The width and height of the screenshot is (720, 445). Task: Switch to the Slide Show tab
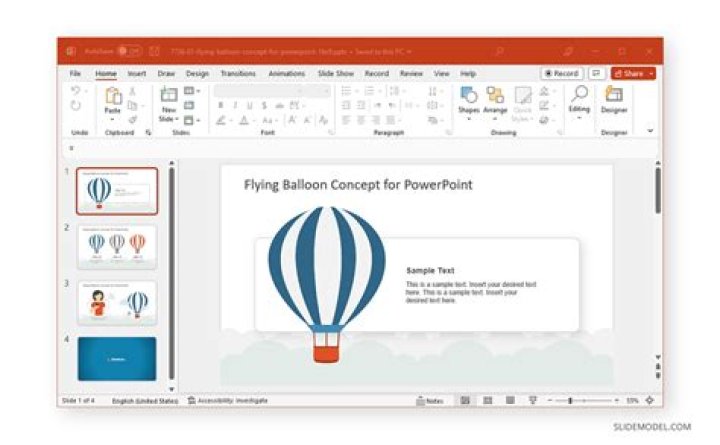(336, 73)
